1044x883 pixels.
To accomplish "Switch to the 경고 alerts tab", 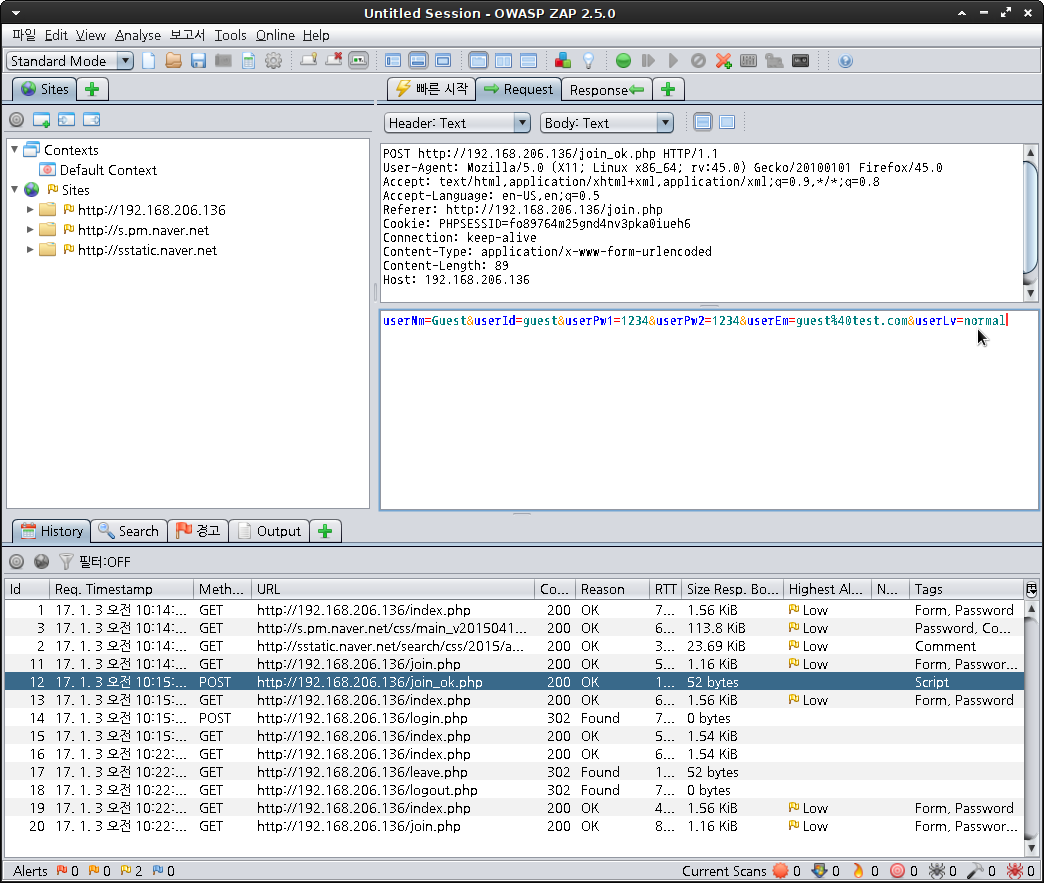I will click(x=198, y=531).
